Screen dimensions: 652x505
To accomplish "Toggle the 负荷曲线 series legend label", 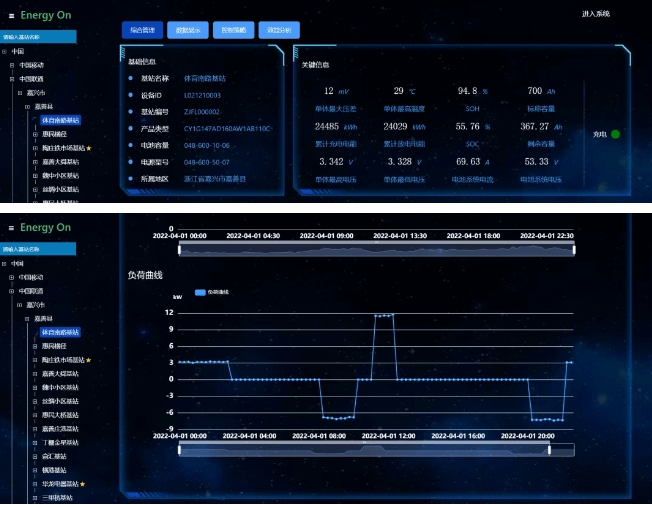I will [219, 292].
